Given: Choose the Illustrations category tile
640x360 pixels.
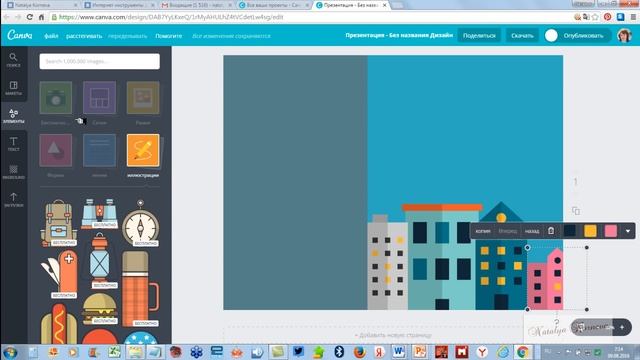Looking at the screenshot, I should coord(143,150).
